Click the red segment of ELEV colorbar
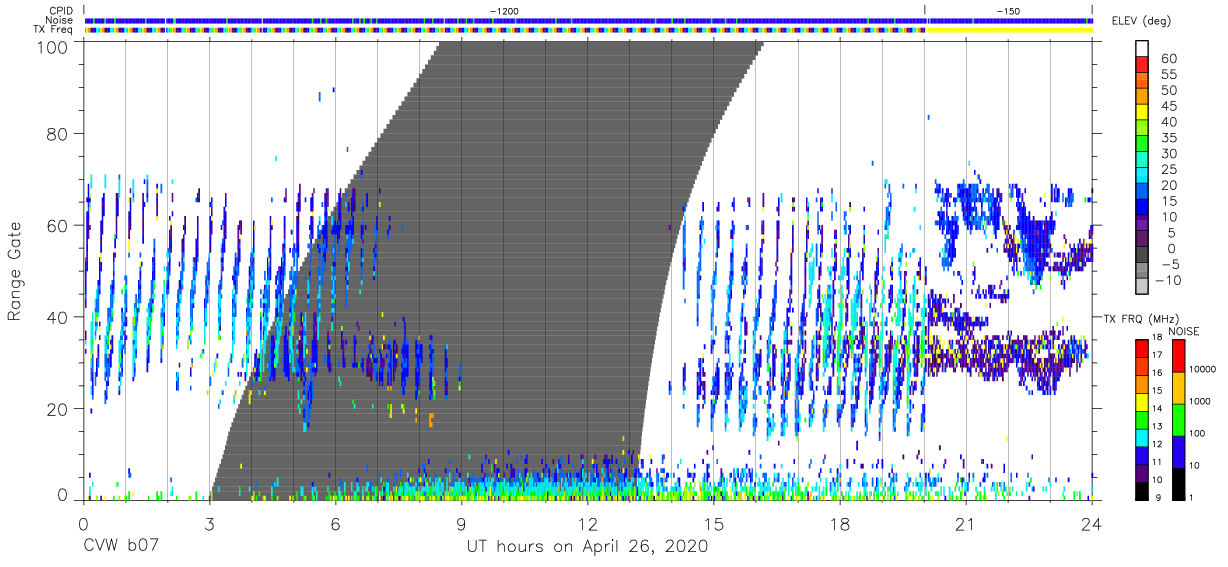 1142,64
